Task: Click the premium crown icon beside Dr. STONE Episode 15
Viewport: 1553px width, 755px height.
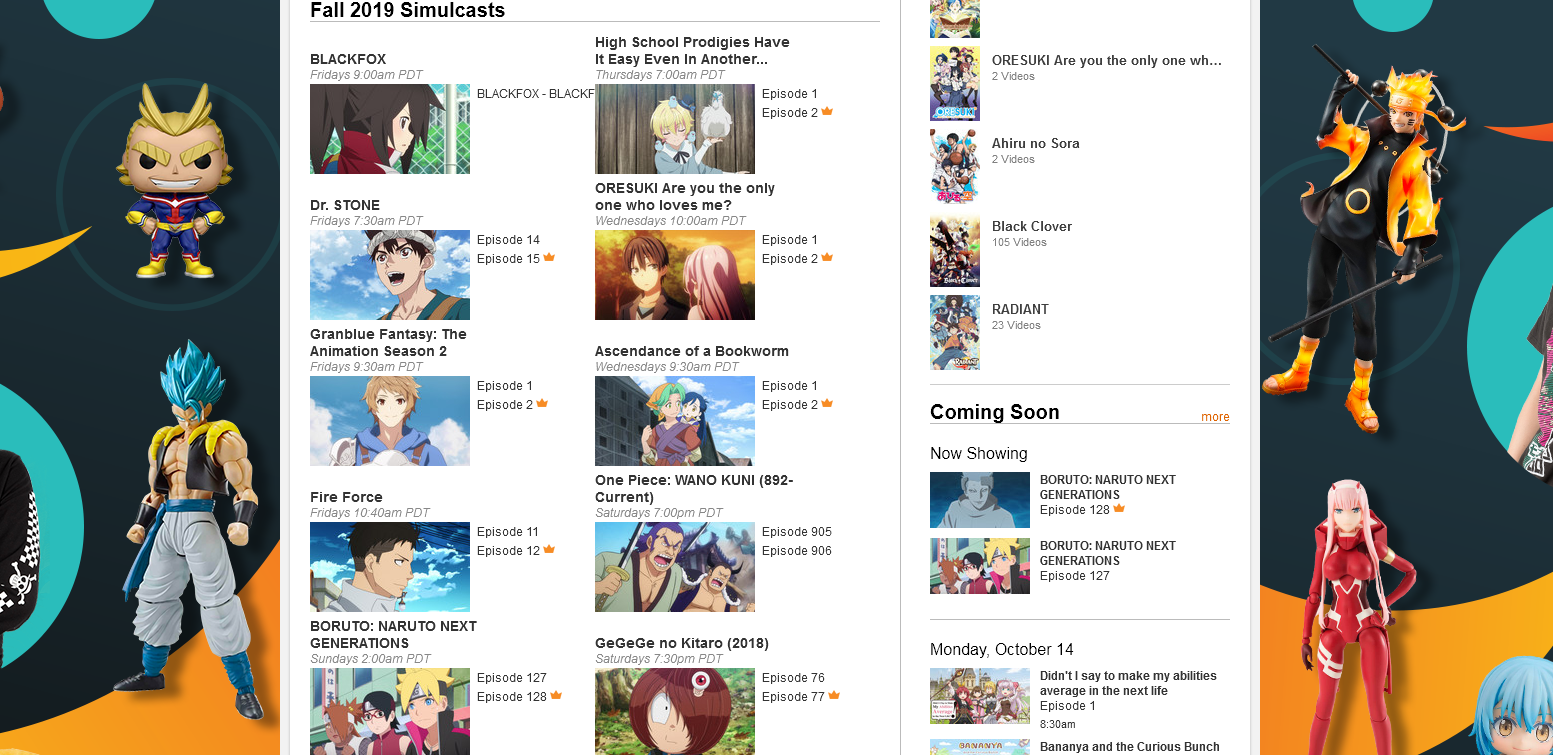Action: 549,258
